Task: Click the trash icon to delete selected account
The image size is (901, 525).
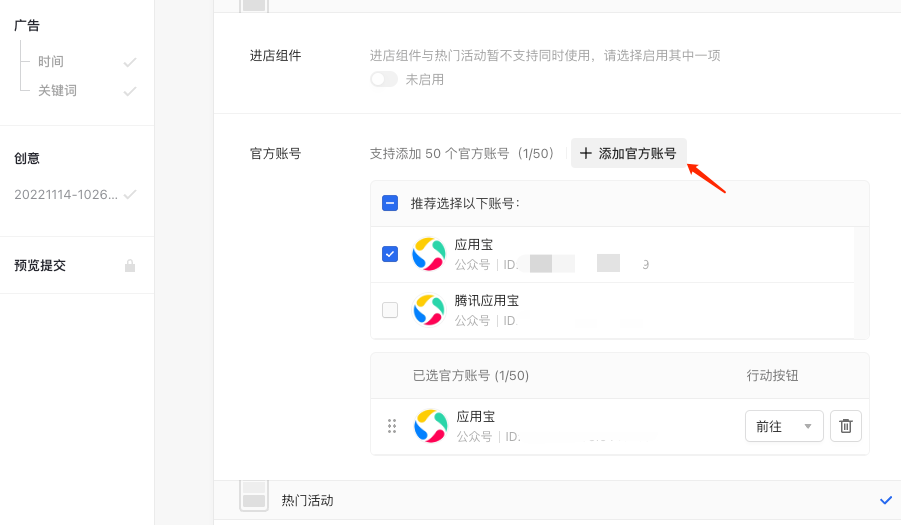Action: click(x=845, y=426)
